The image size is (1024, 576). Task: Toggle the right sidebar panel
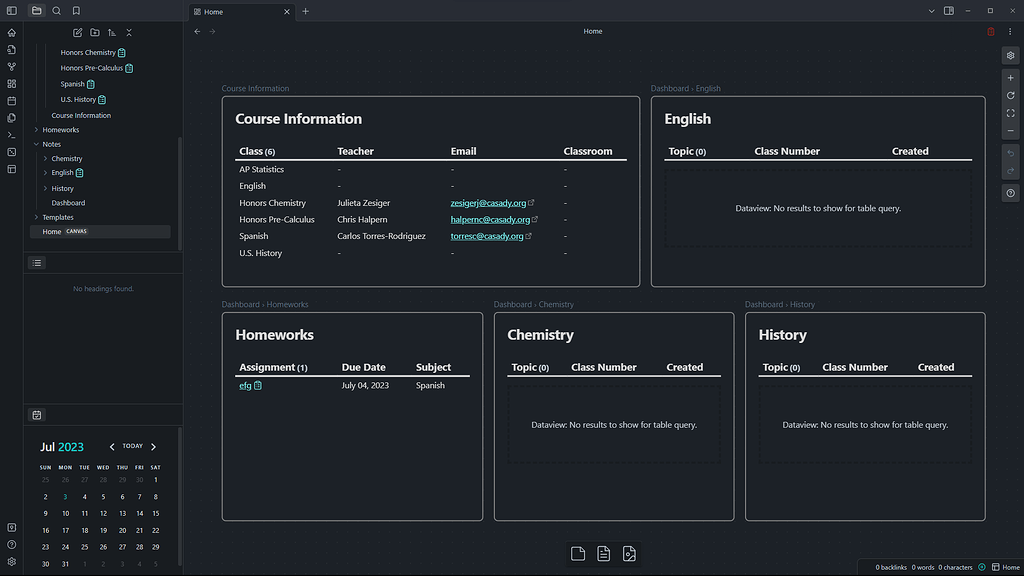(948, 11)
